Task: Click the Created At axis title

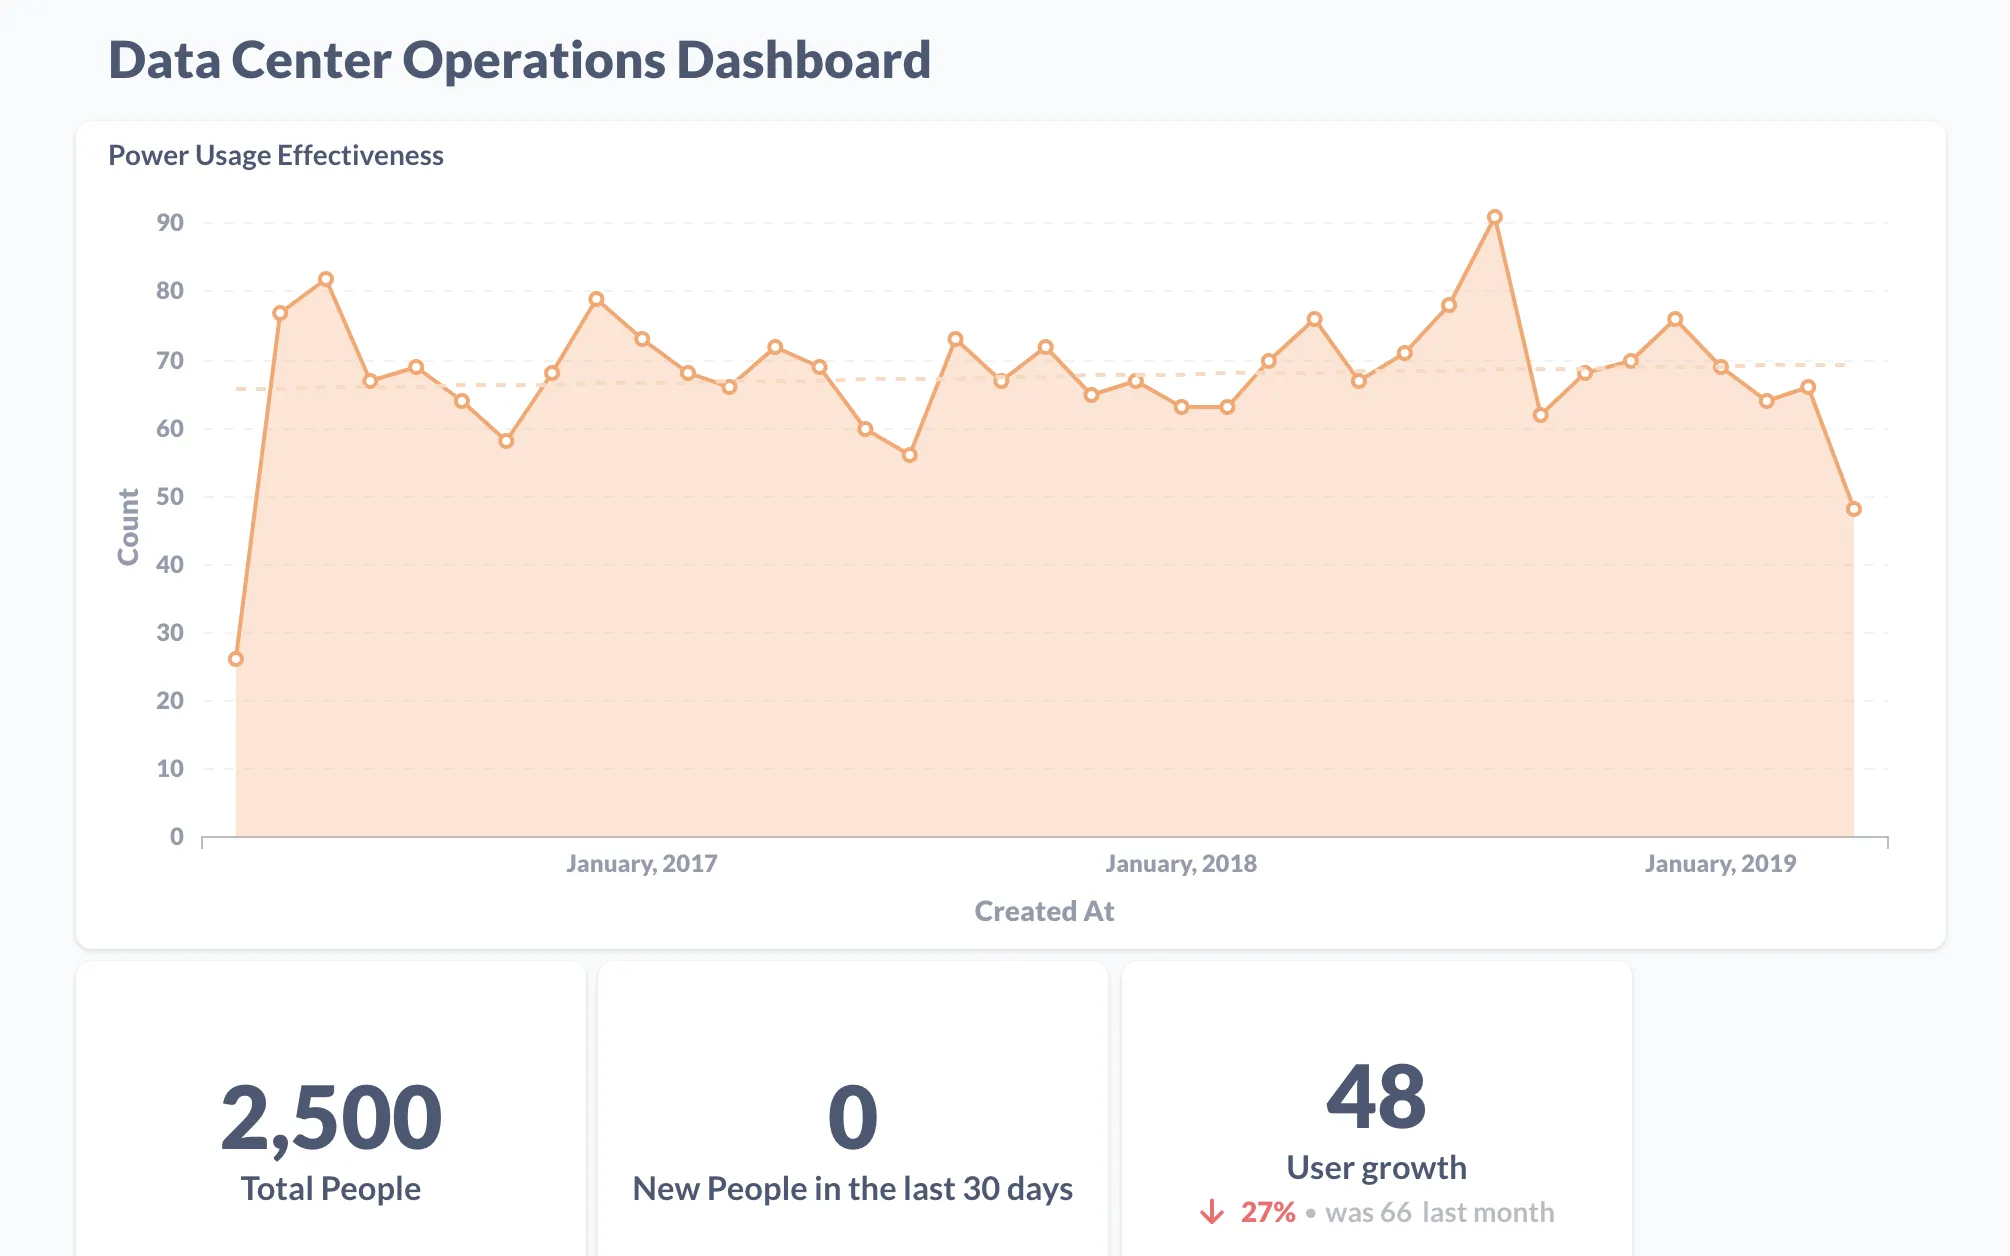Action: (x=1044, y=911)
